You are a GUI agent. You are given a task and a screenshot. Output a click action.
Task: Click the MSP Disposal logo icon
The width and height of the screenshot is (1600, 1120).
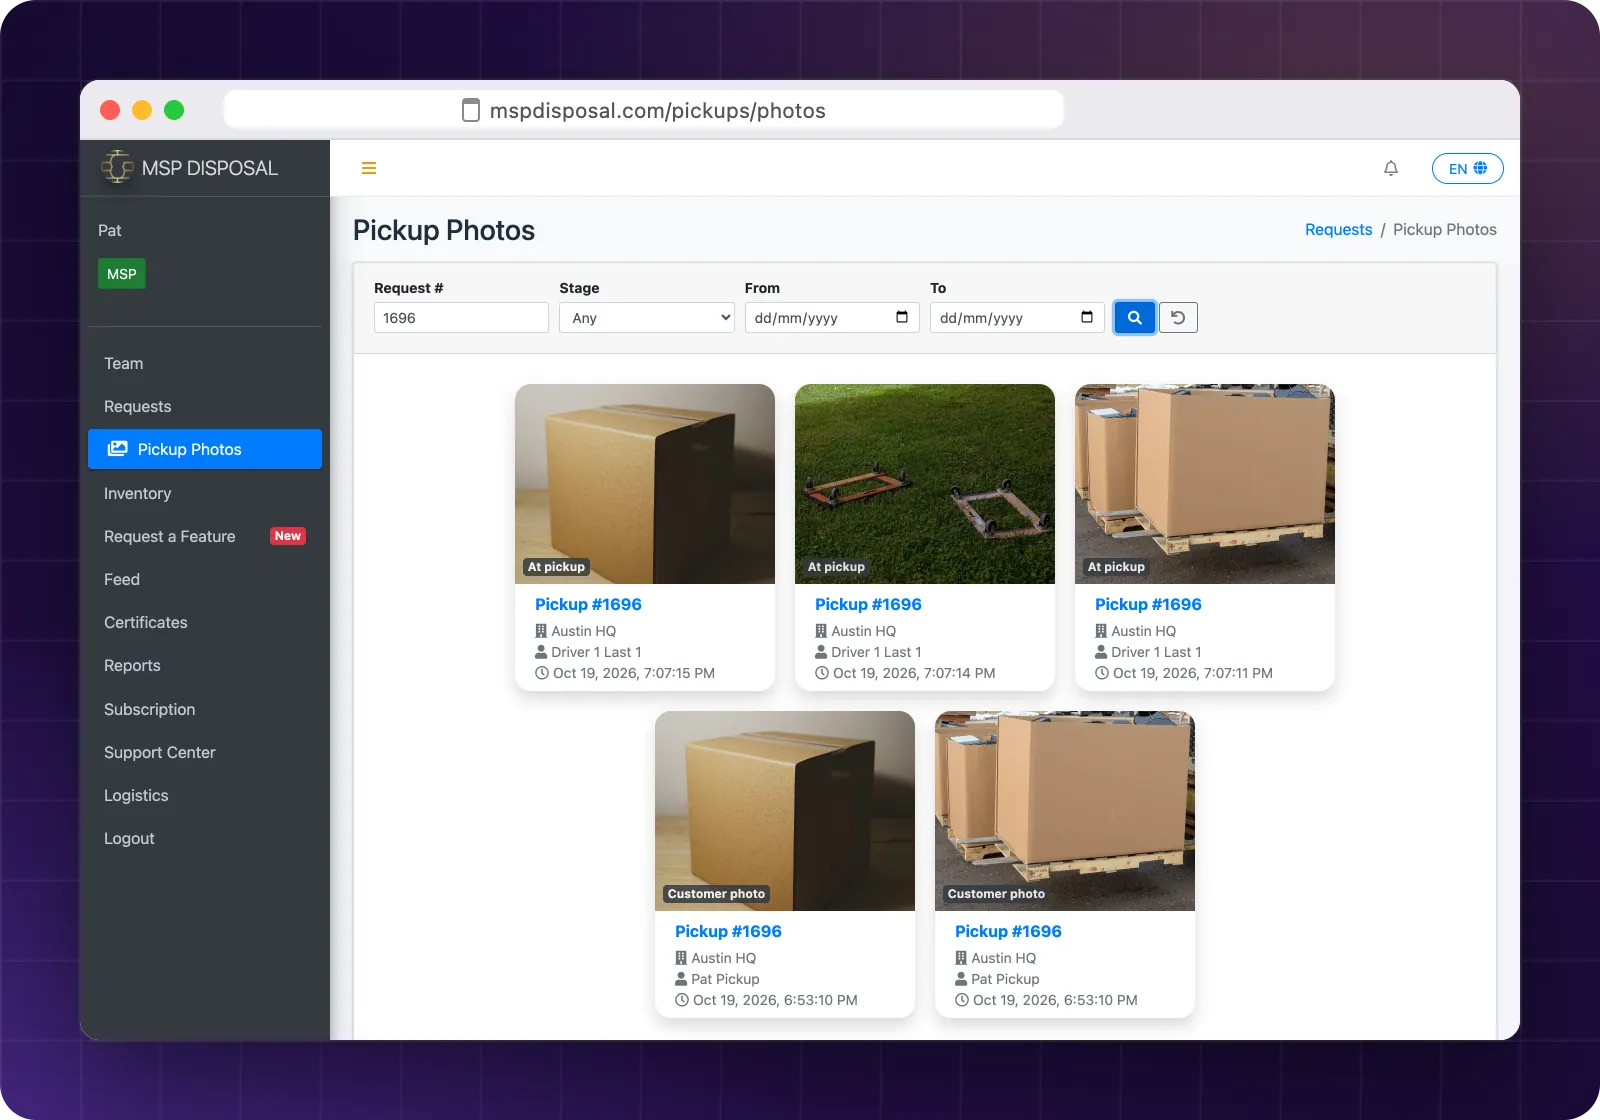[x=117, y=167]
